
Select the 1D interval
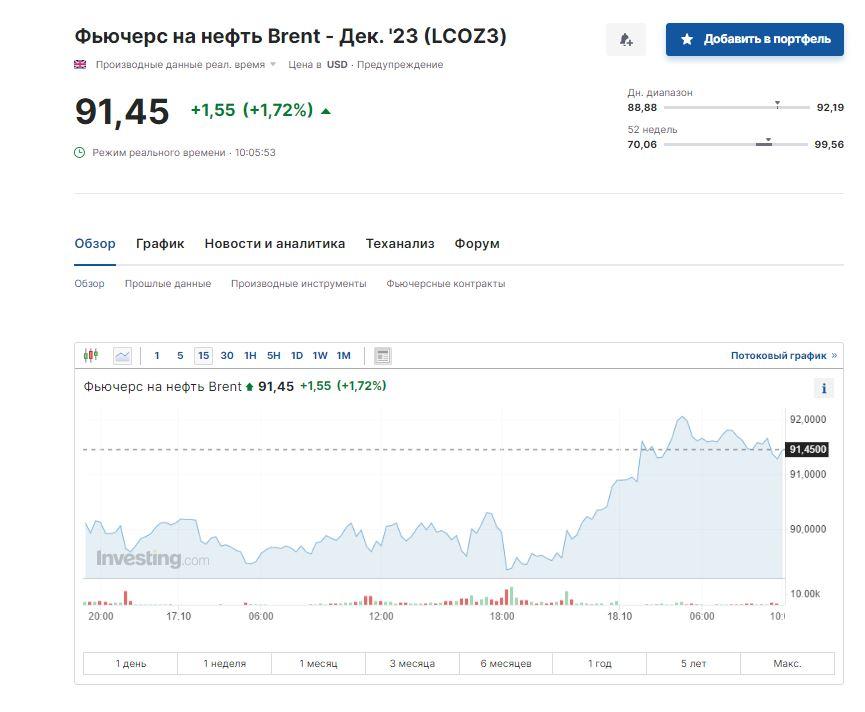(x=297, y=356)
